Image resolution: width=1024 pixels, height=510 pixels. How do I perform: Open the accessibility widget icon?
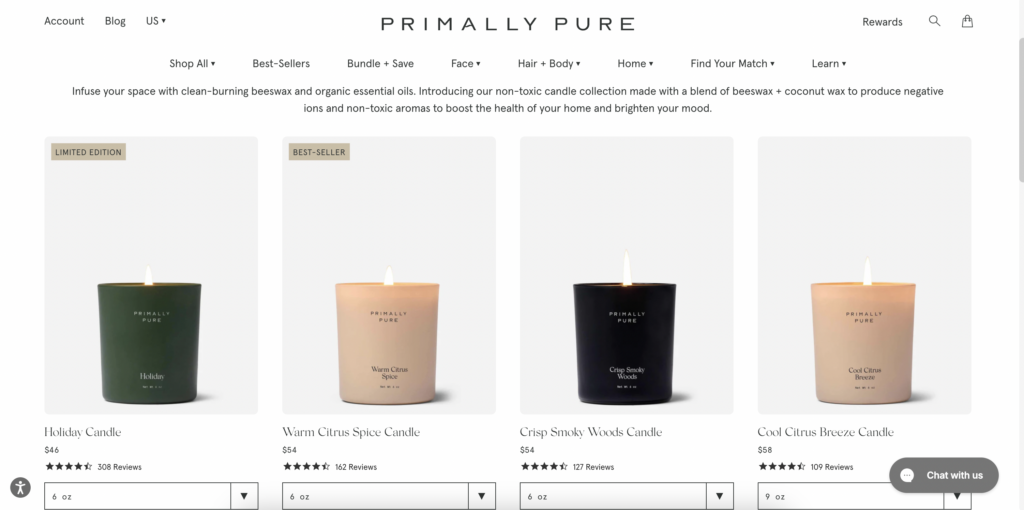click(20, 487)
